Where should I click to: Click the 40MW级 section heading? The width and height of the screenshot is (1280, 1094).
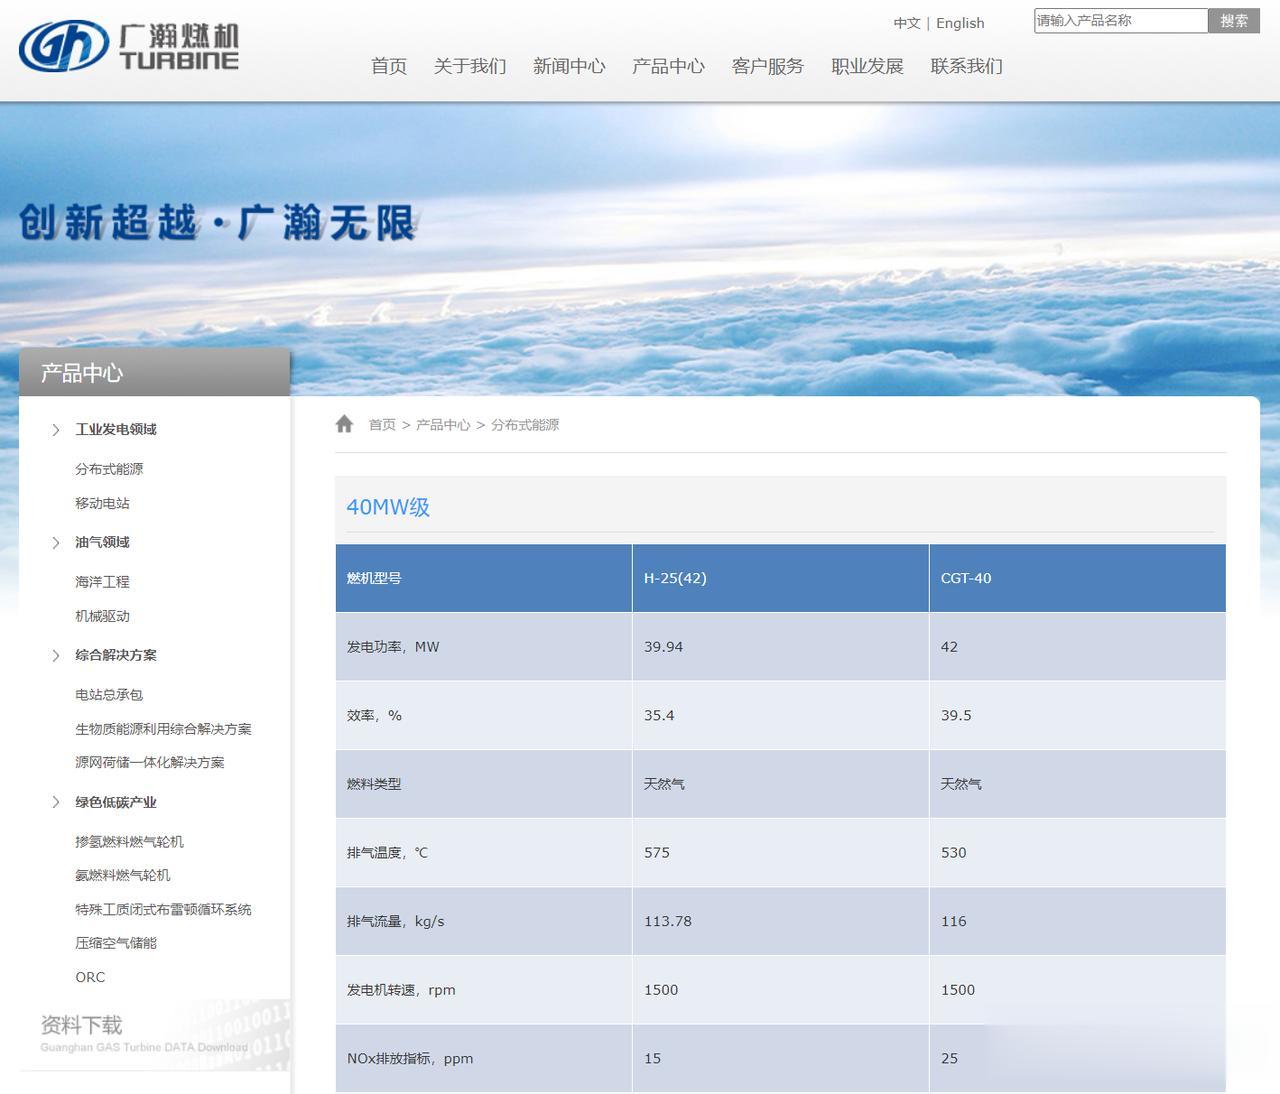pyautogui.click(x=388, y=507)
